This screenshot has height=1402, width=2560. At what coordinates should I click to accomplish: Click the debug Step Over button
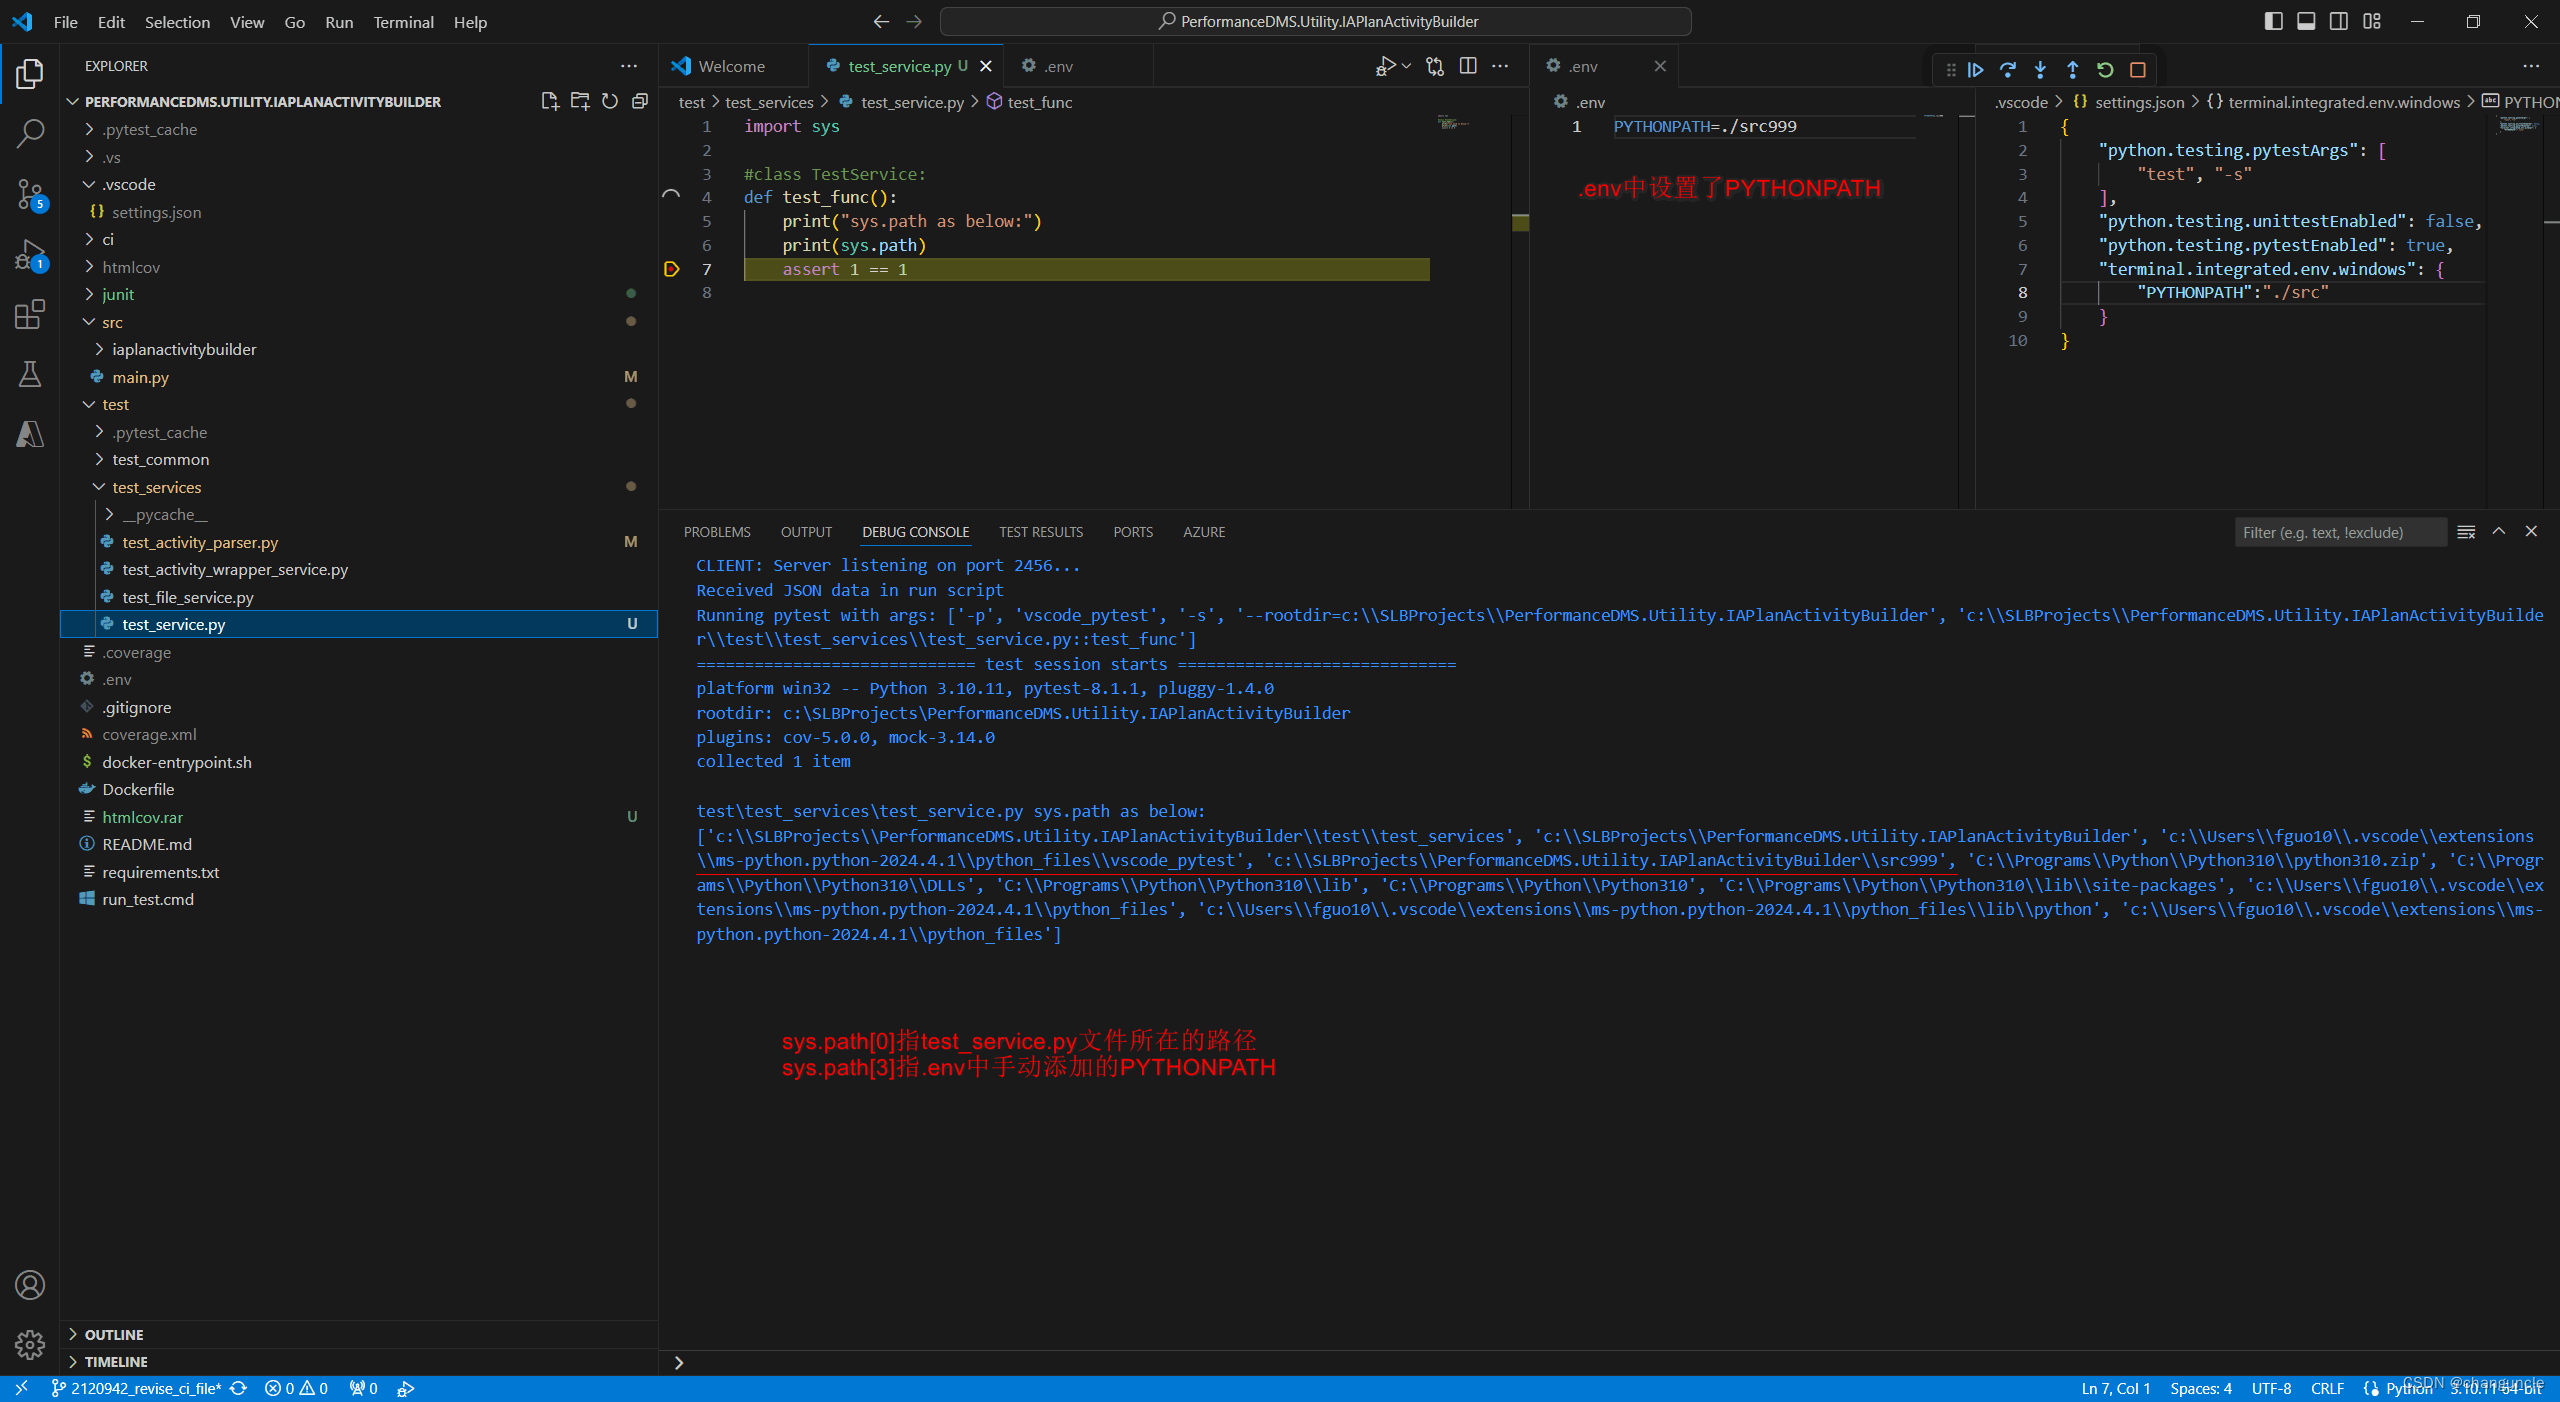[2008, 70]
